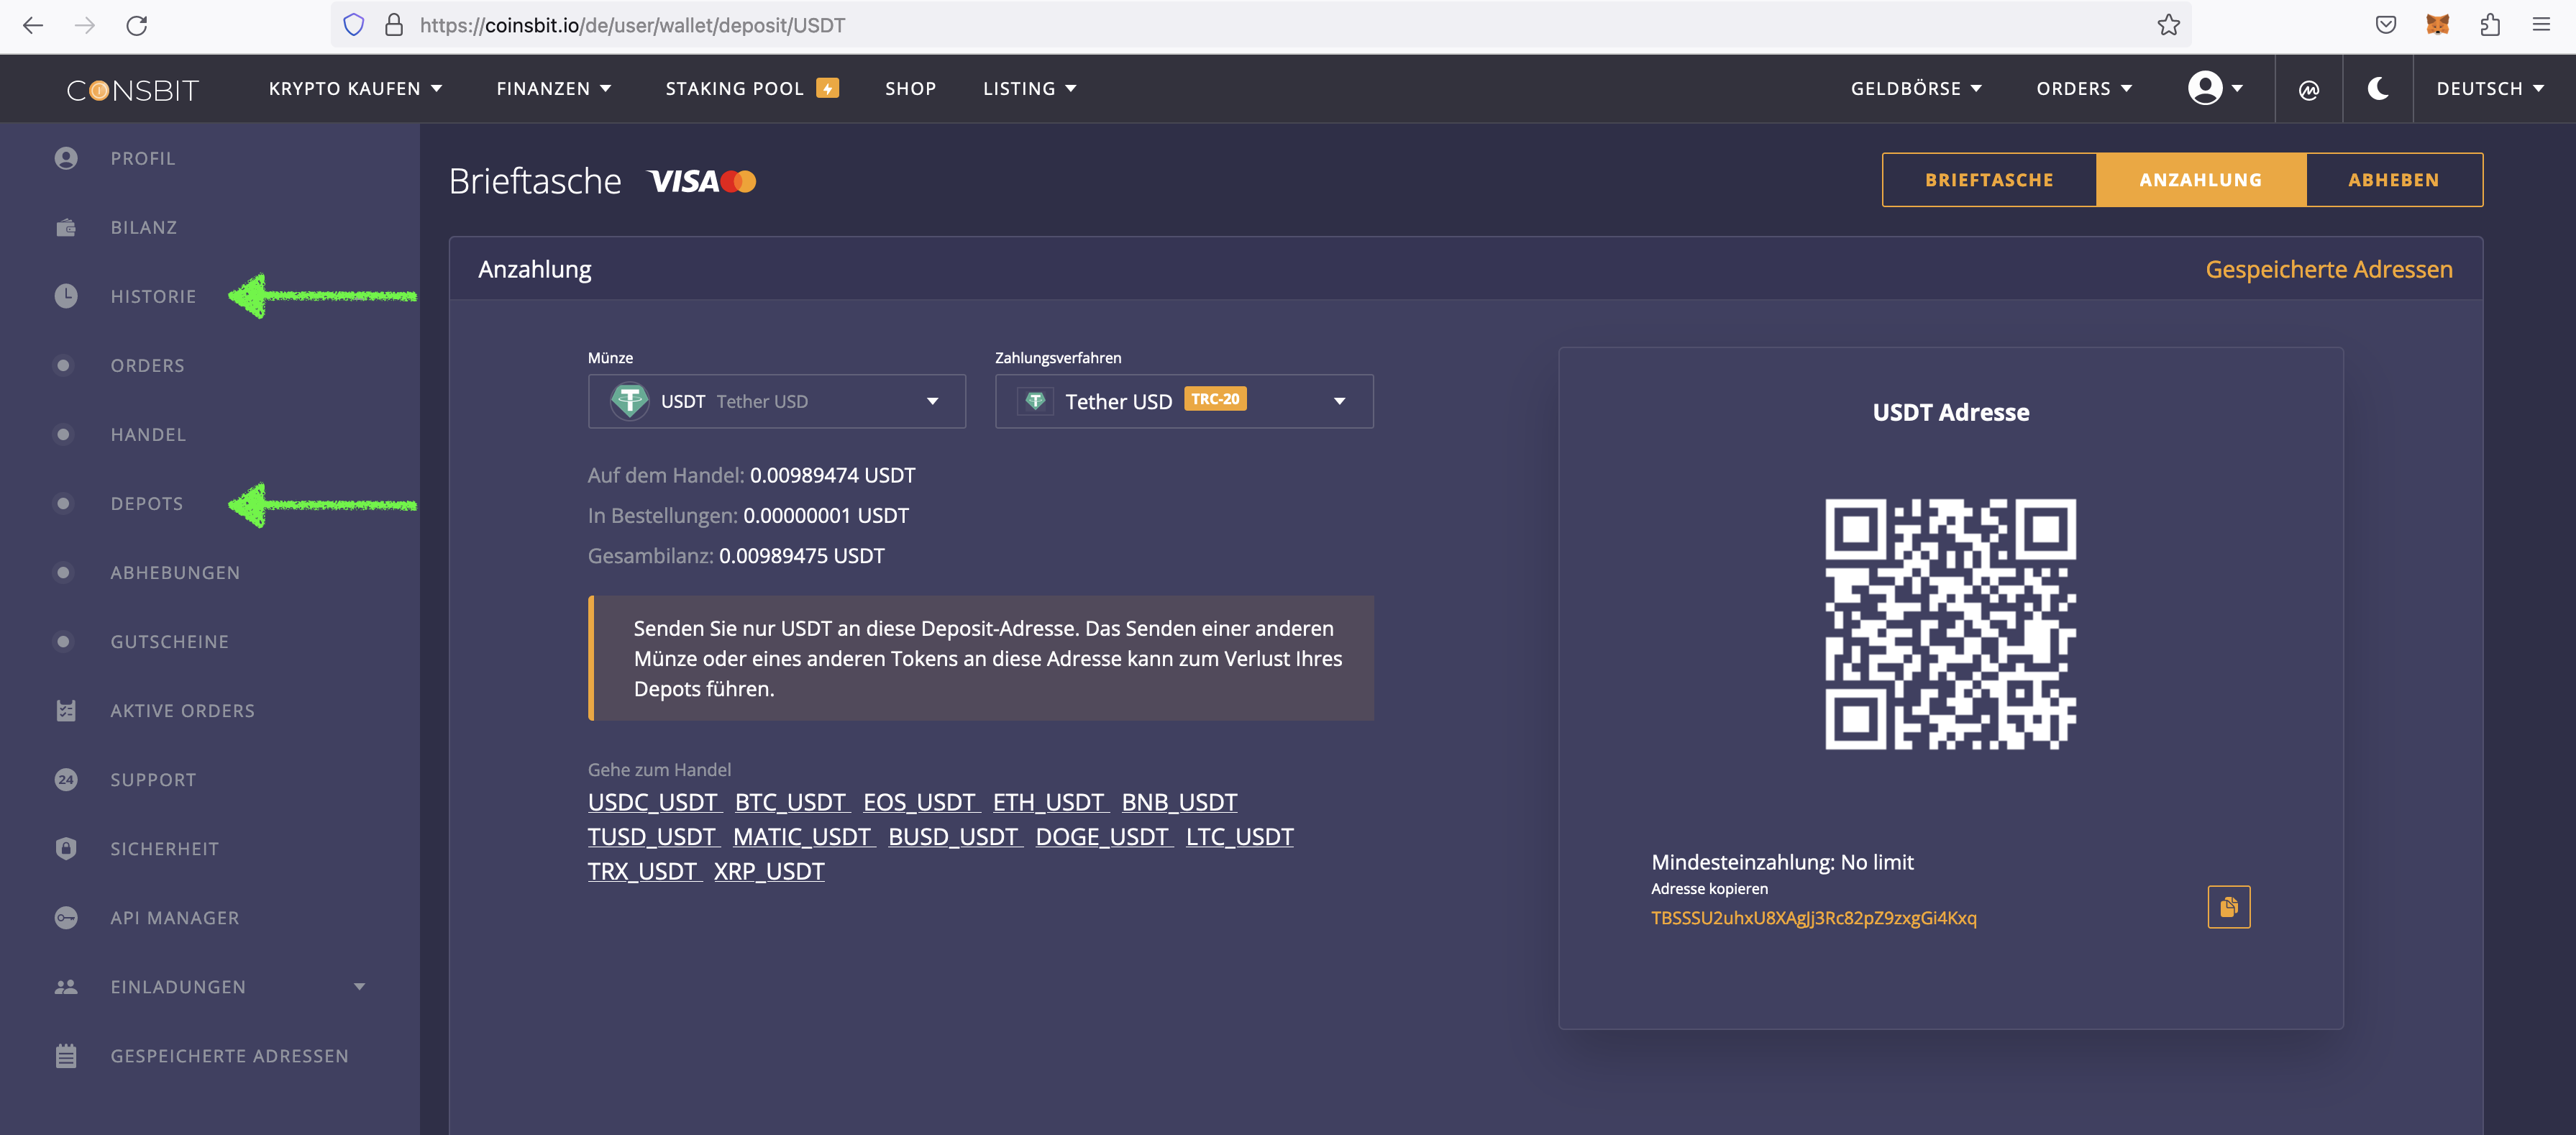Screen dimensions: 2576x1135
Task: Bookmark this page with the star icon
Action: coord(2168,25)
